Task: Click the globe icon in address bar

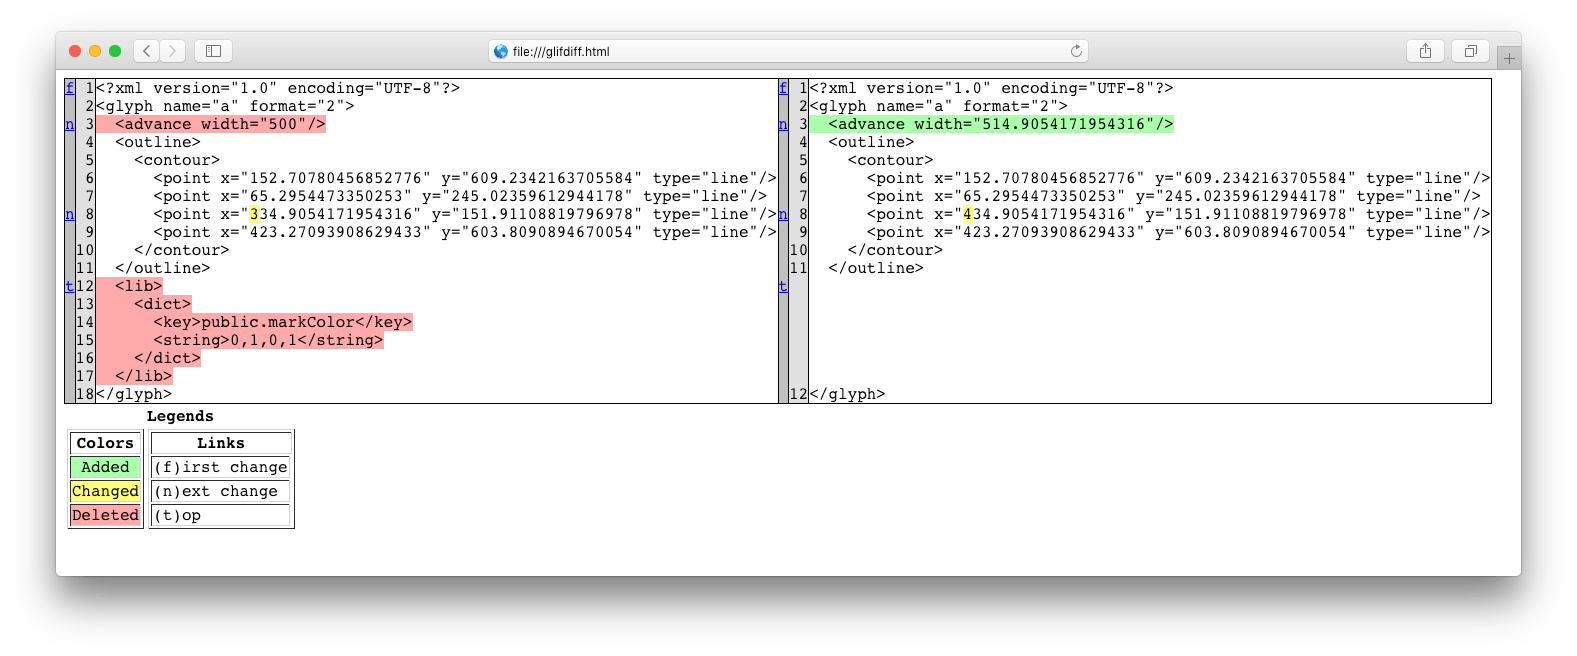Action: pos(501,51)
